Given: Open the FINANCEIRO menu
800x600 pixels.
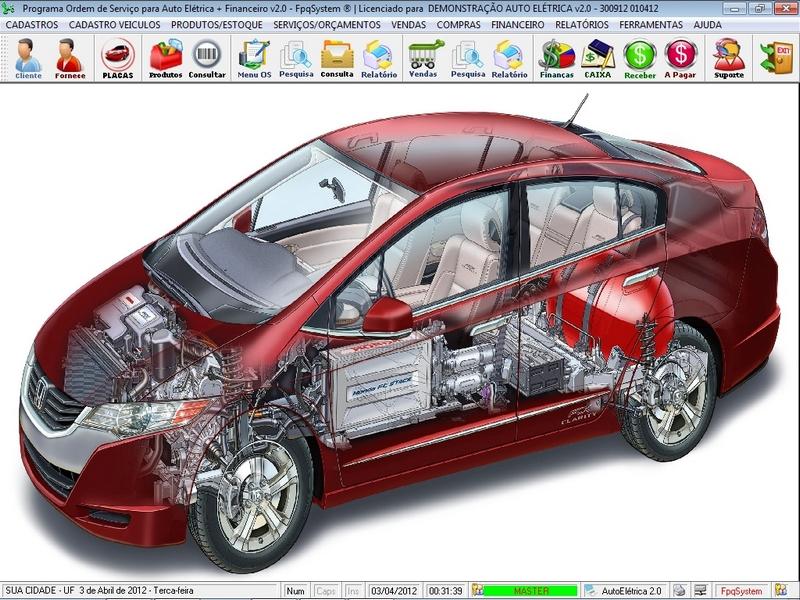Looking at the screenshot, I should [x=517, y=24].
